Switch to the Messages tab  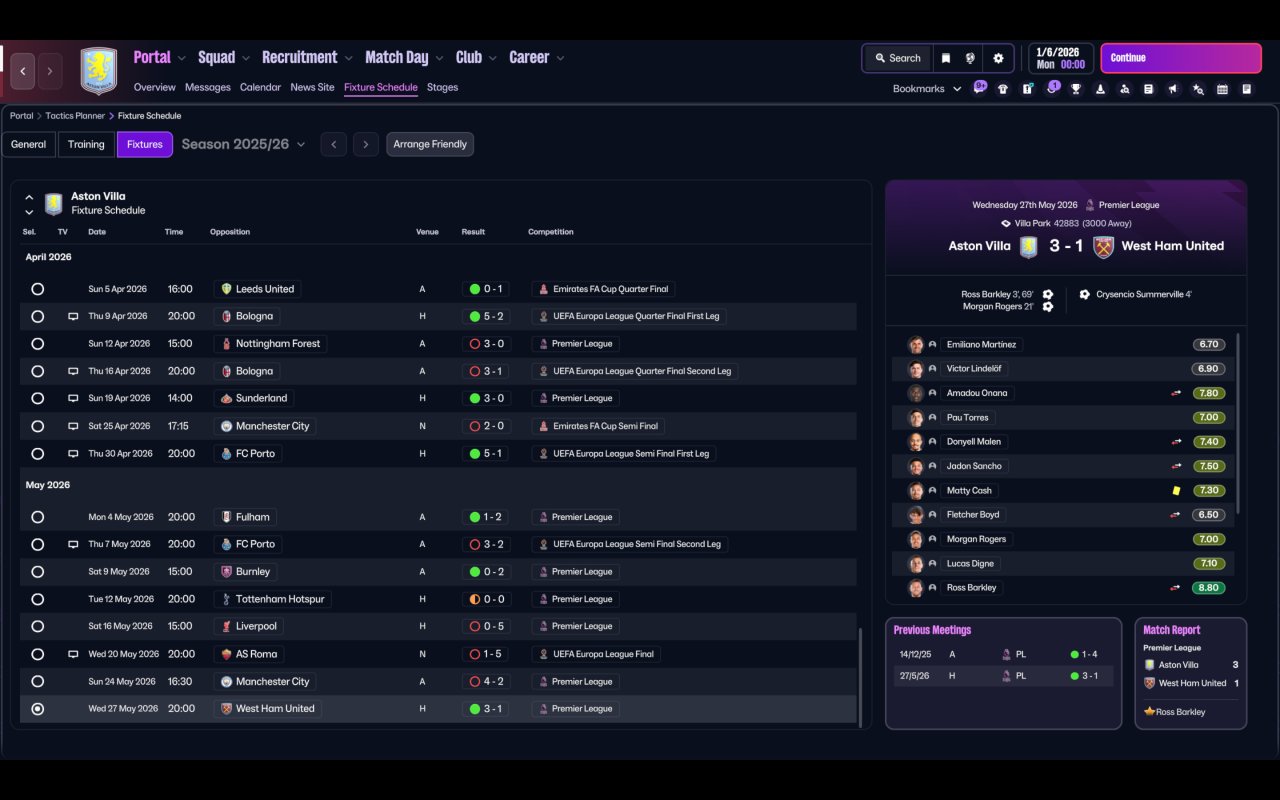click(x=208, y=87)
